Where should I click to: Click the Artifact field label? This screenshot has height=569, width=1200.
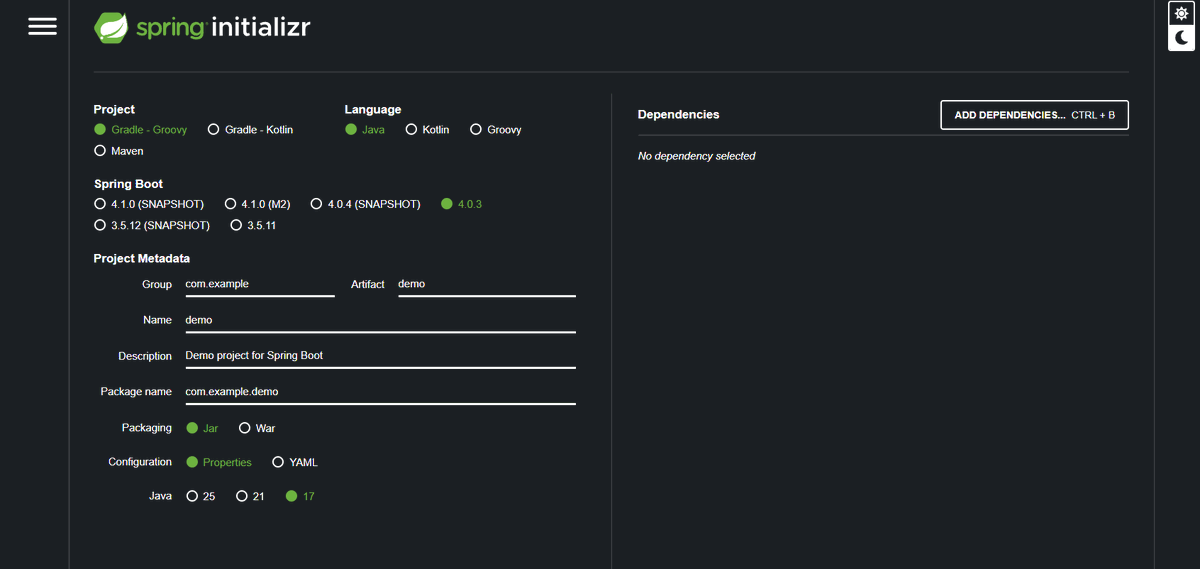coord(368,284)
